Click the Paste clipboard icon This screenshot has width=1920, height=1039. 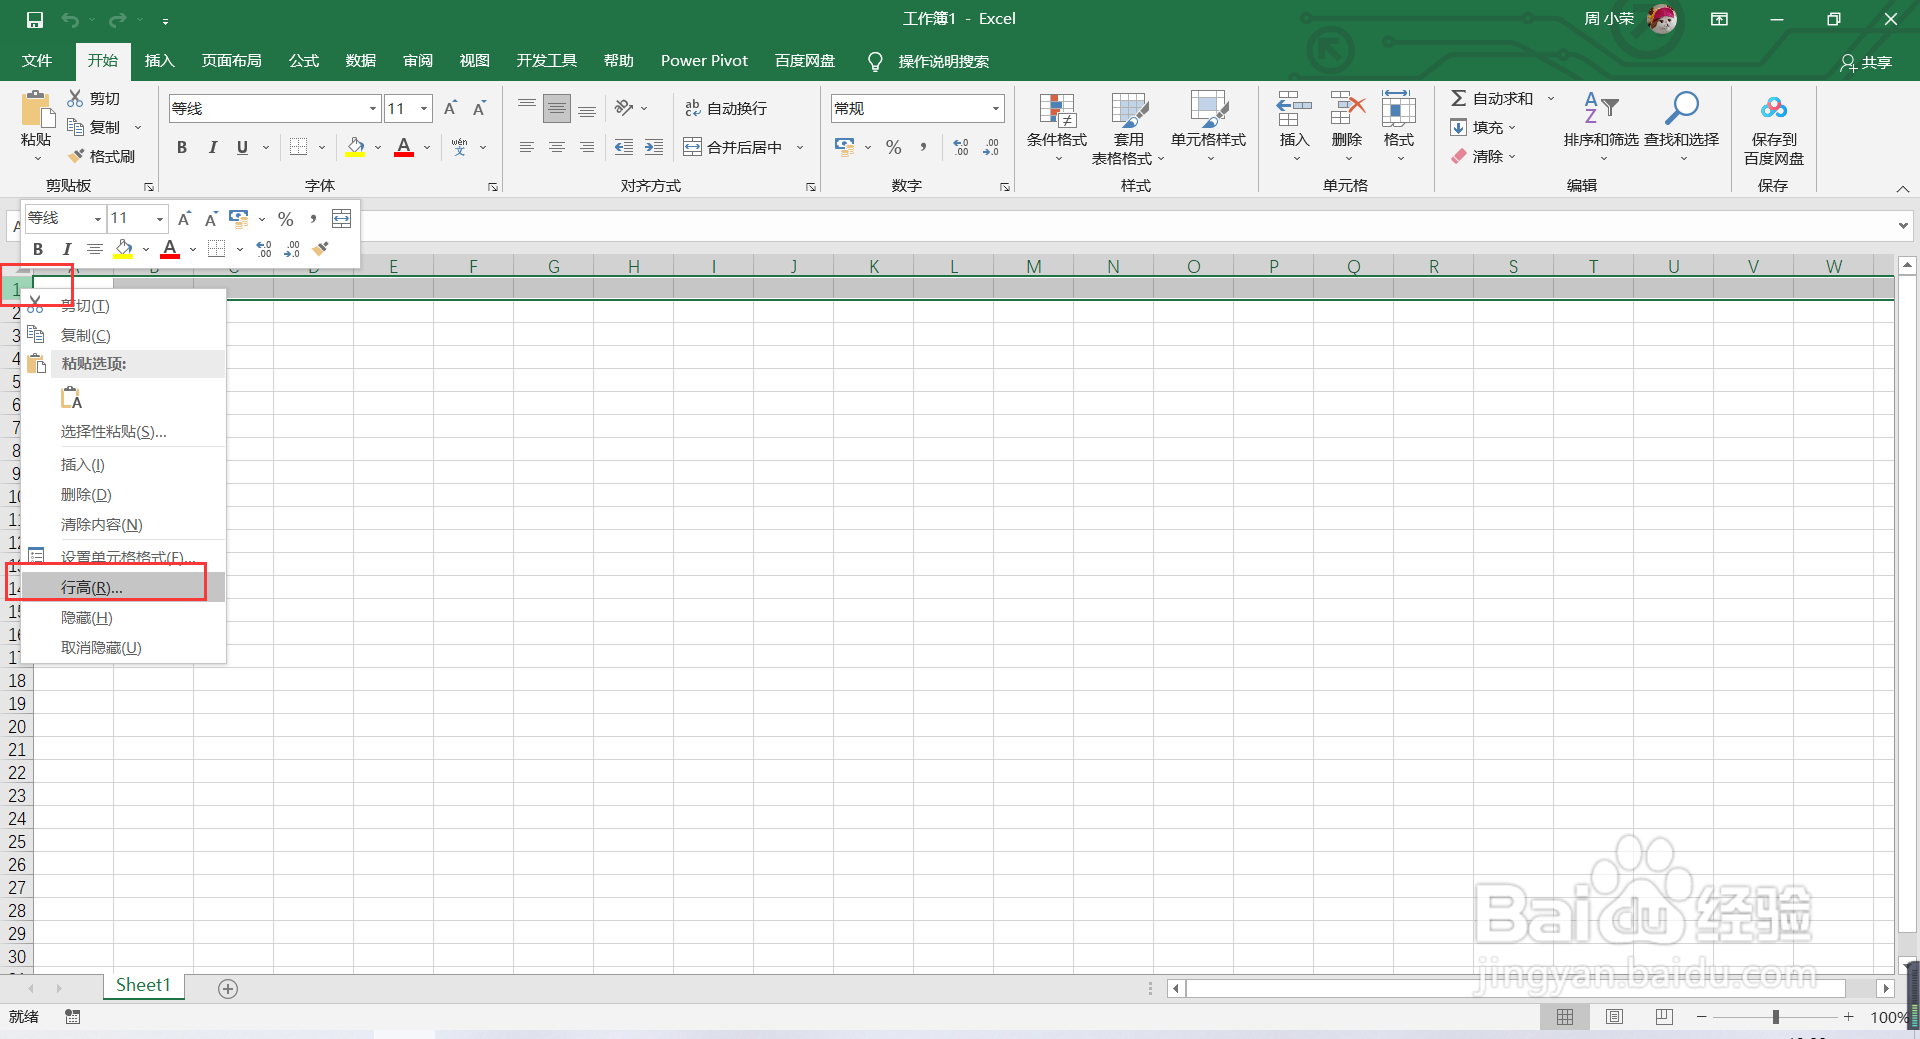[36, 110]
